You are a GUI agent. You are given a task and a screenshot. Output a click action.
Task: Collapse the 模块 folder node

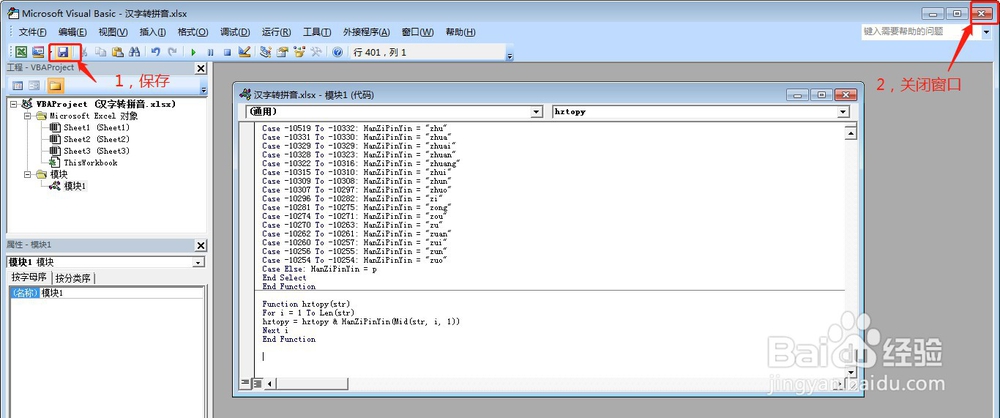(x=27, y=174)
